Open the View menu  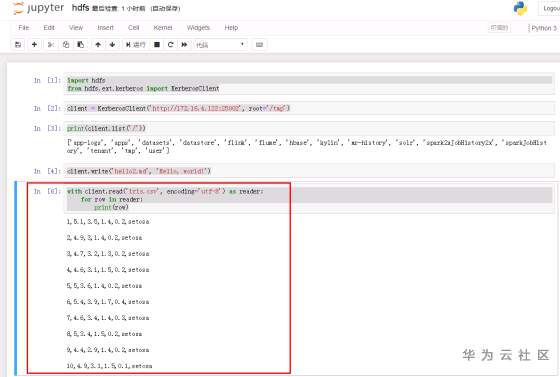pos(76,27)
